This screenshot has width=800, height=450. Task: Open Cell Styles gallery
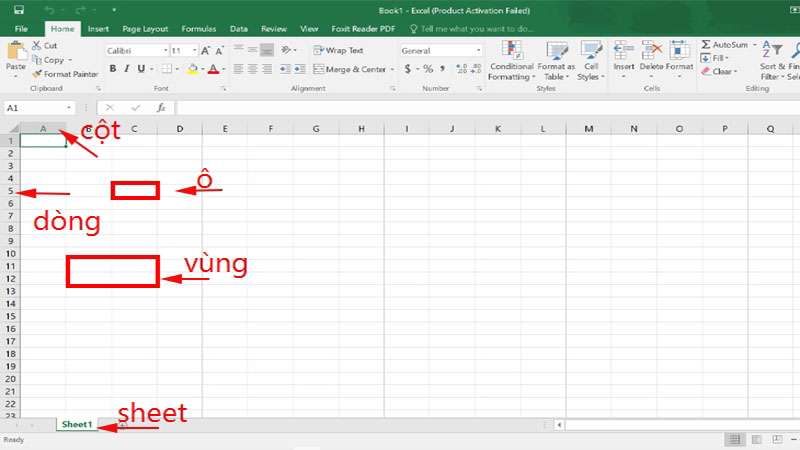click(x=591, y=61)
